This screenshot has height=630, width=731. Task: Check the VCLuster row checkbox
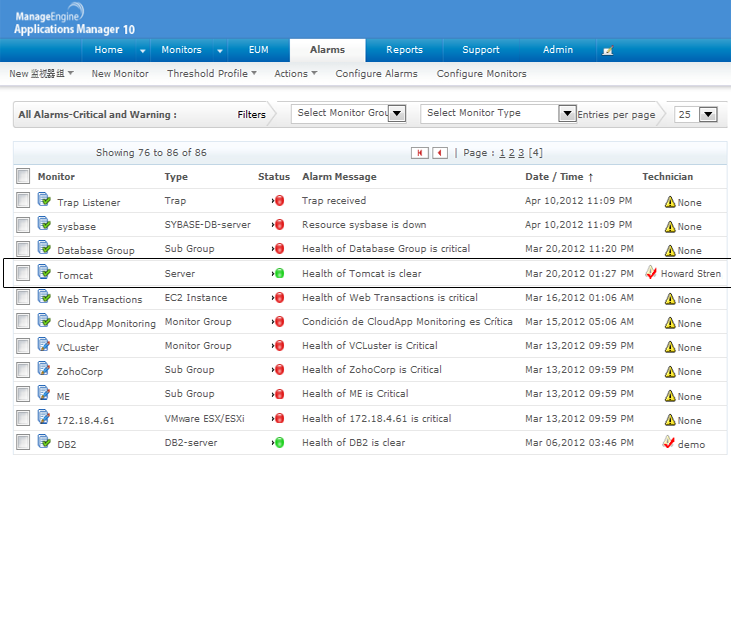(23, 346)
